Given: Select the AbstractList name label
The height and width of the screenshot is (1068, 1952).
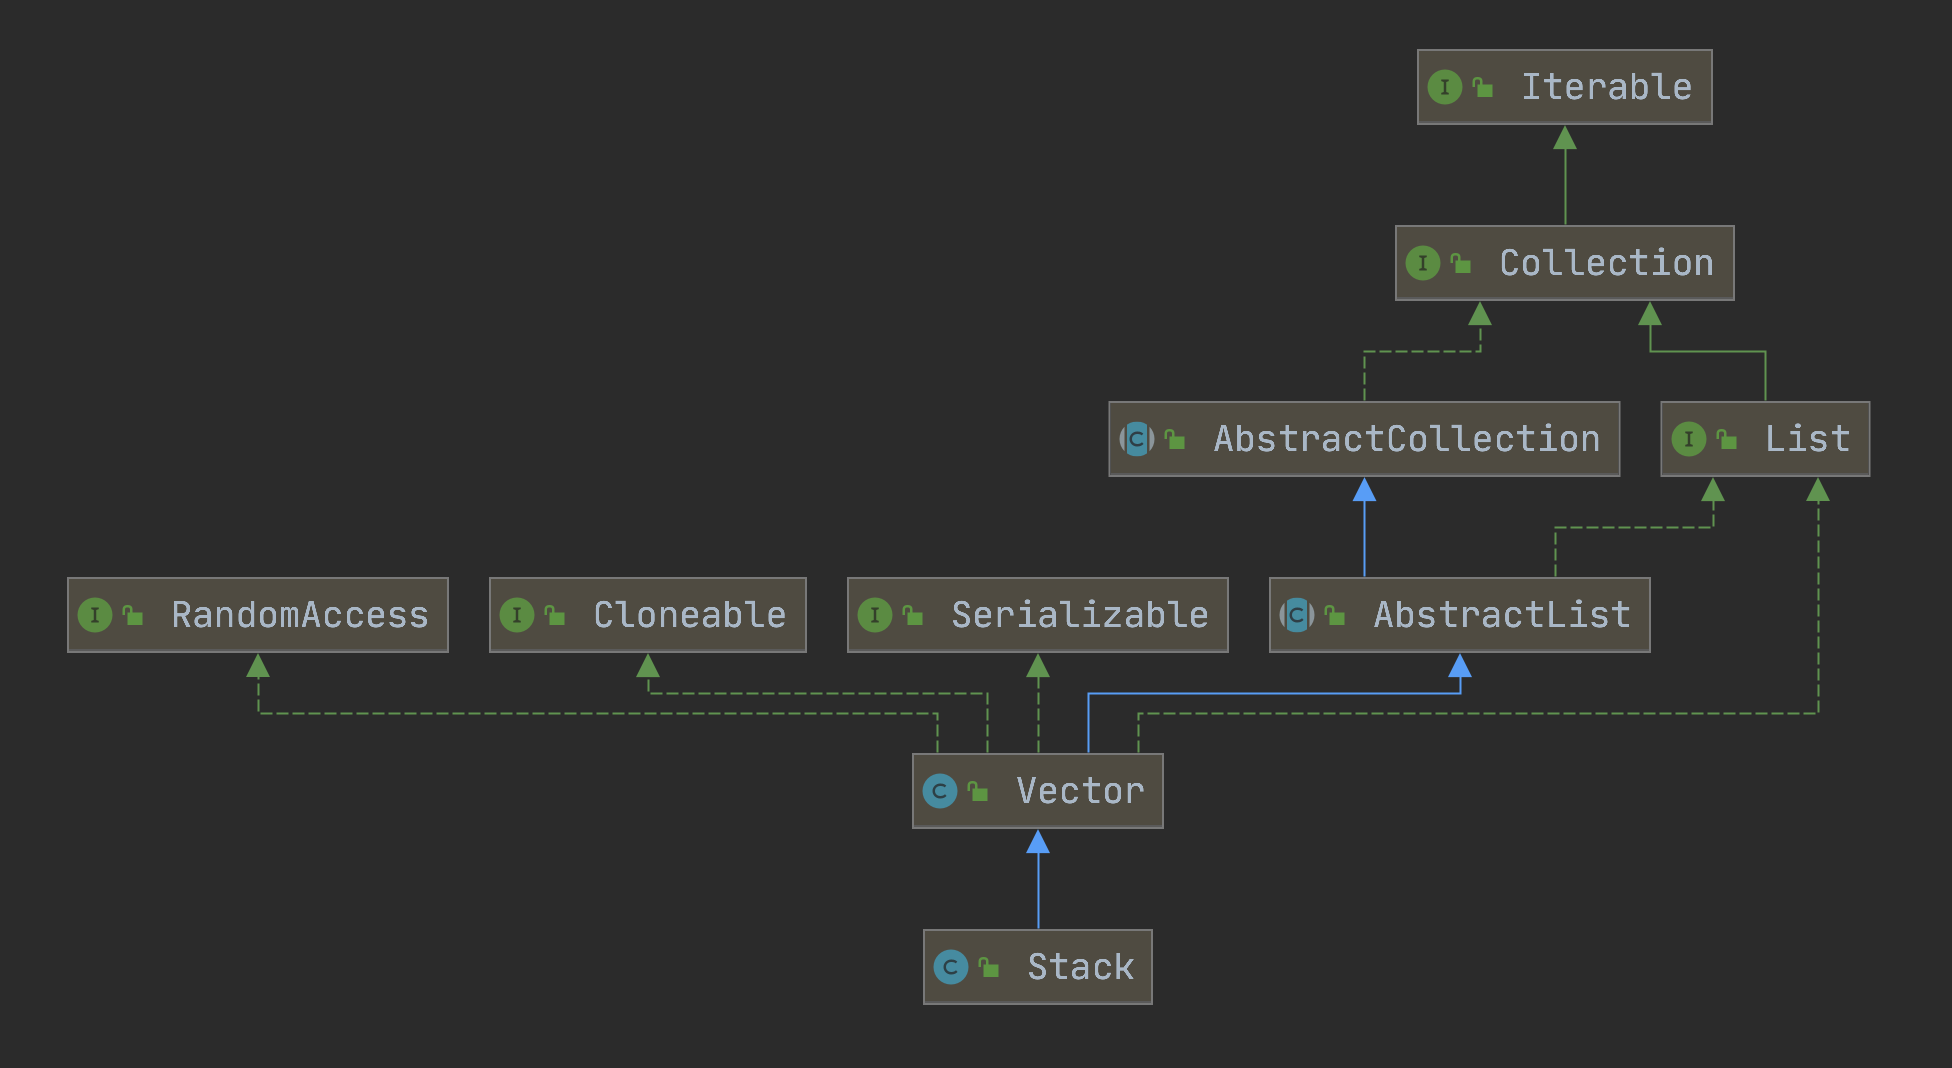Looking at the screenshot, I should pyautogui.click(x=1501, y=615).
